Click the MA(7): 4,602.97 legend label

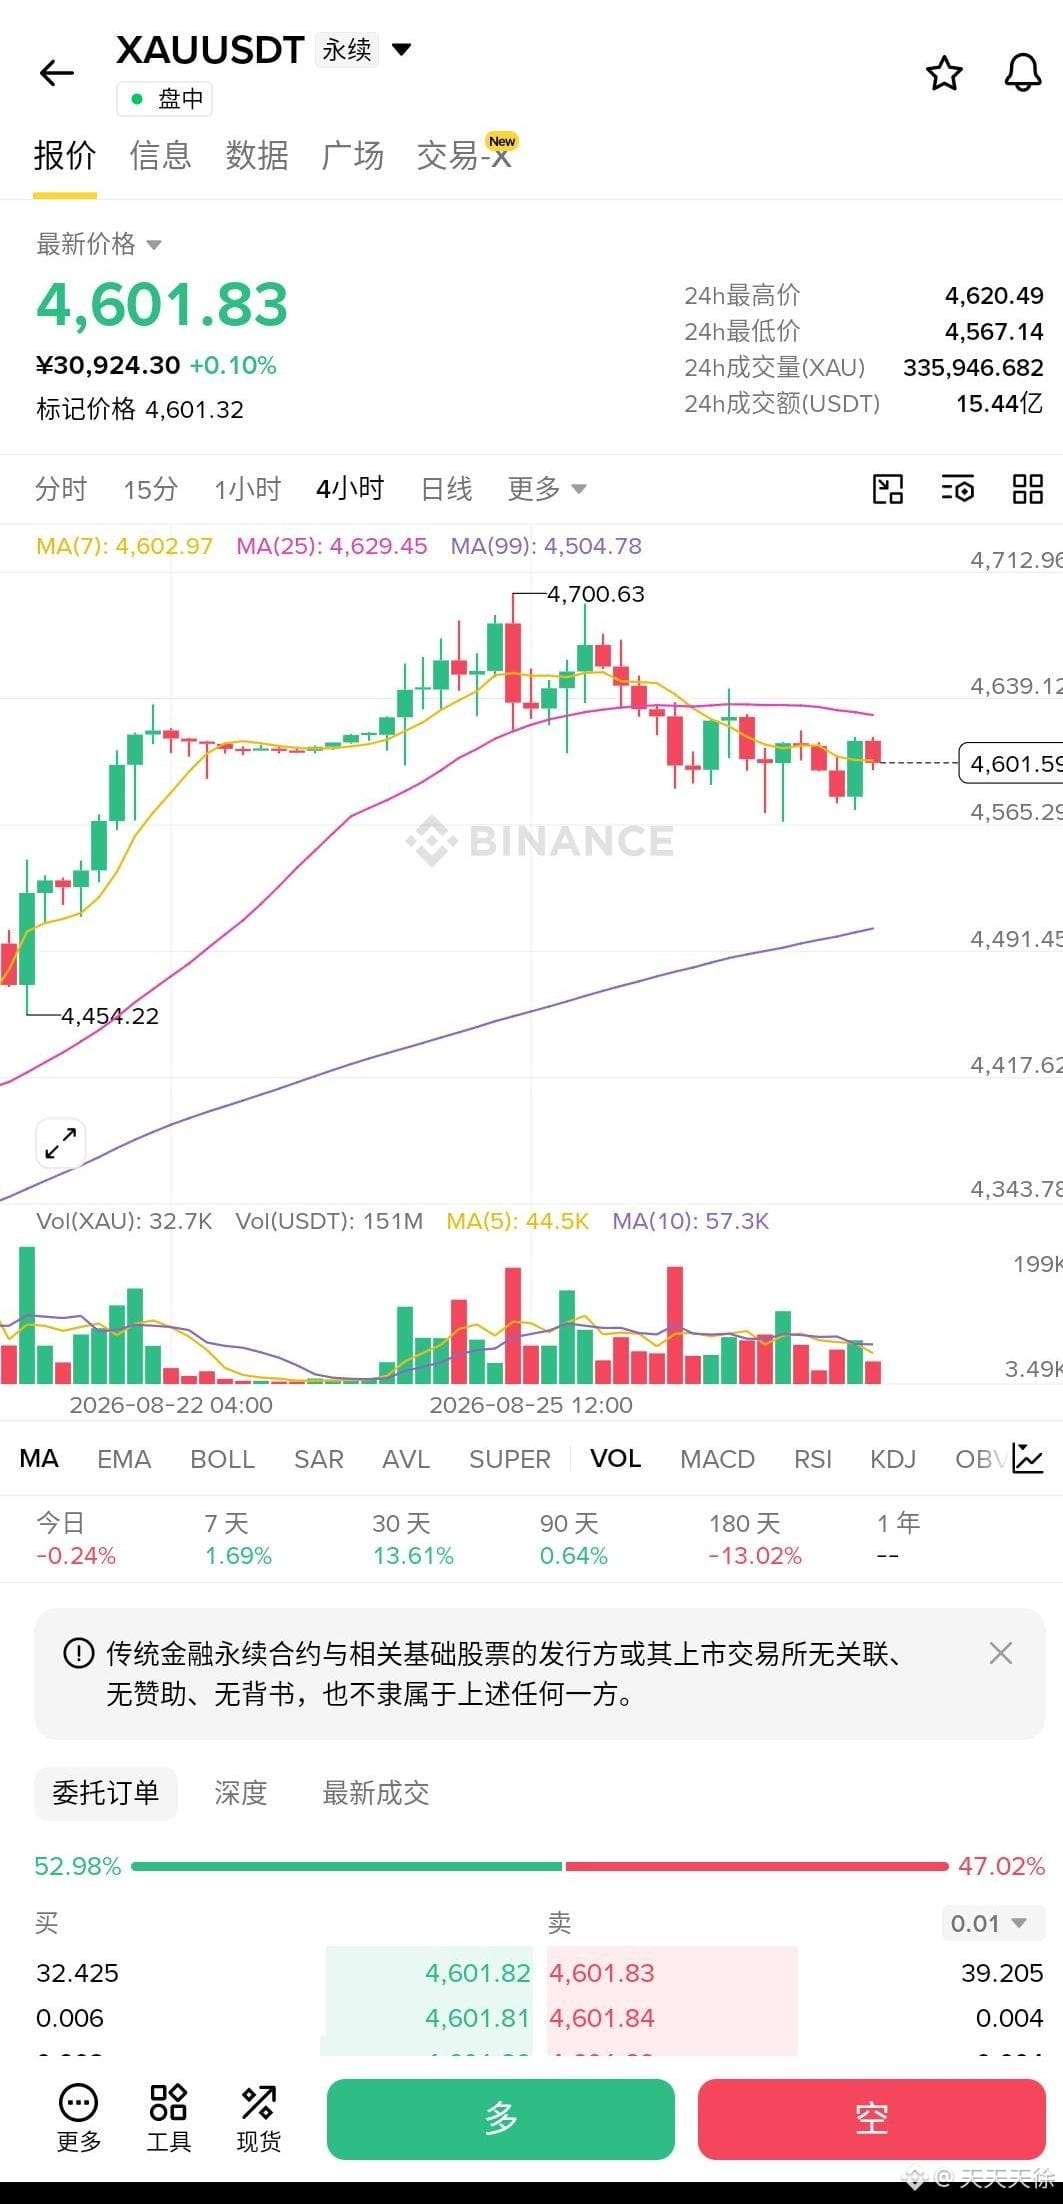[125, 546]
